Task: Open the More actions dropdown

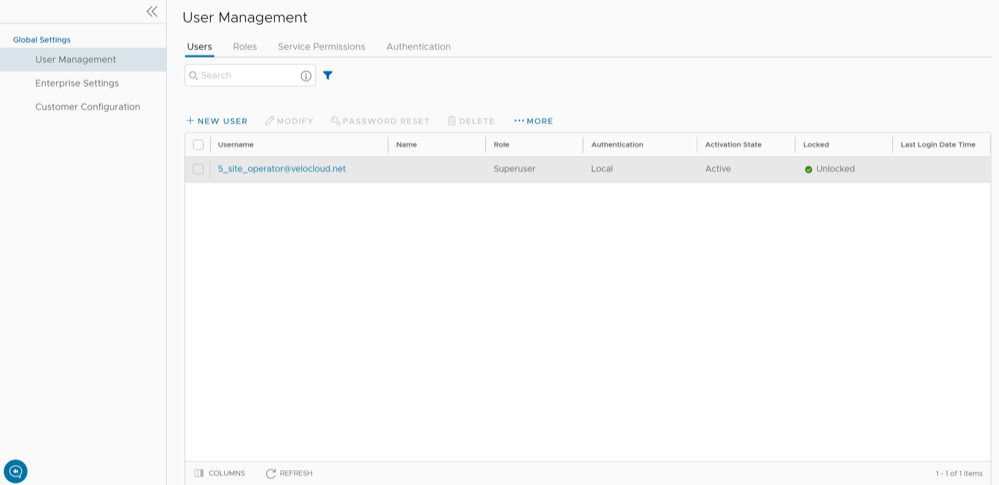Action: 533,121
